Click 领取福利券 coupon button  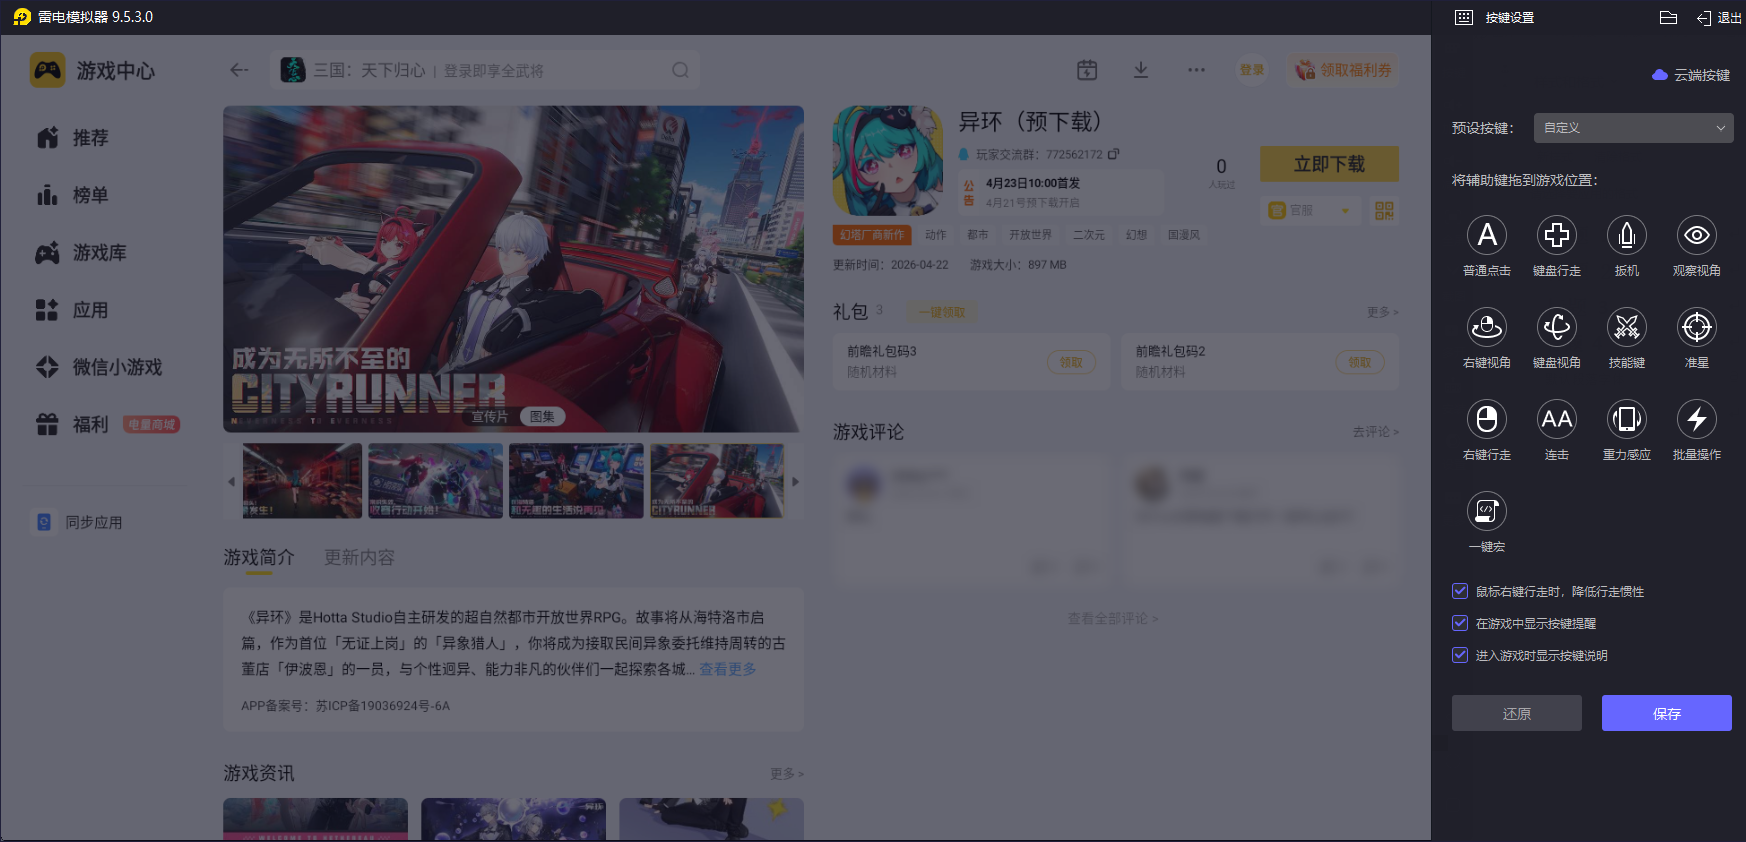click(1343, 70)
